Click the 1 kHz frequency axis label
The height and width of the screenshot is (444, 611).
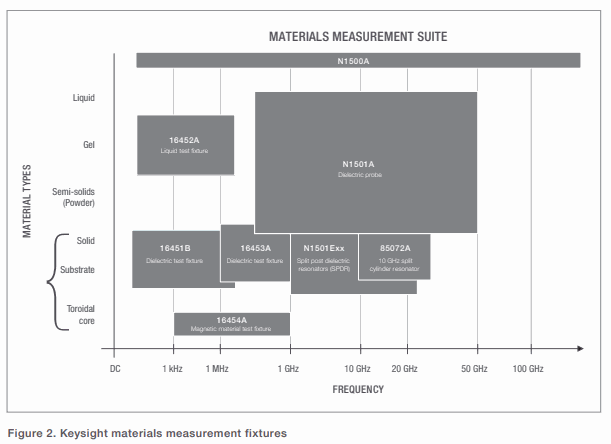point(173,369)
